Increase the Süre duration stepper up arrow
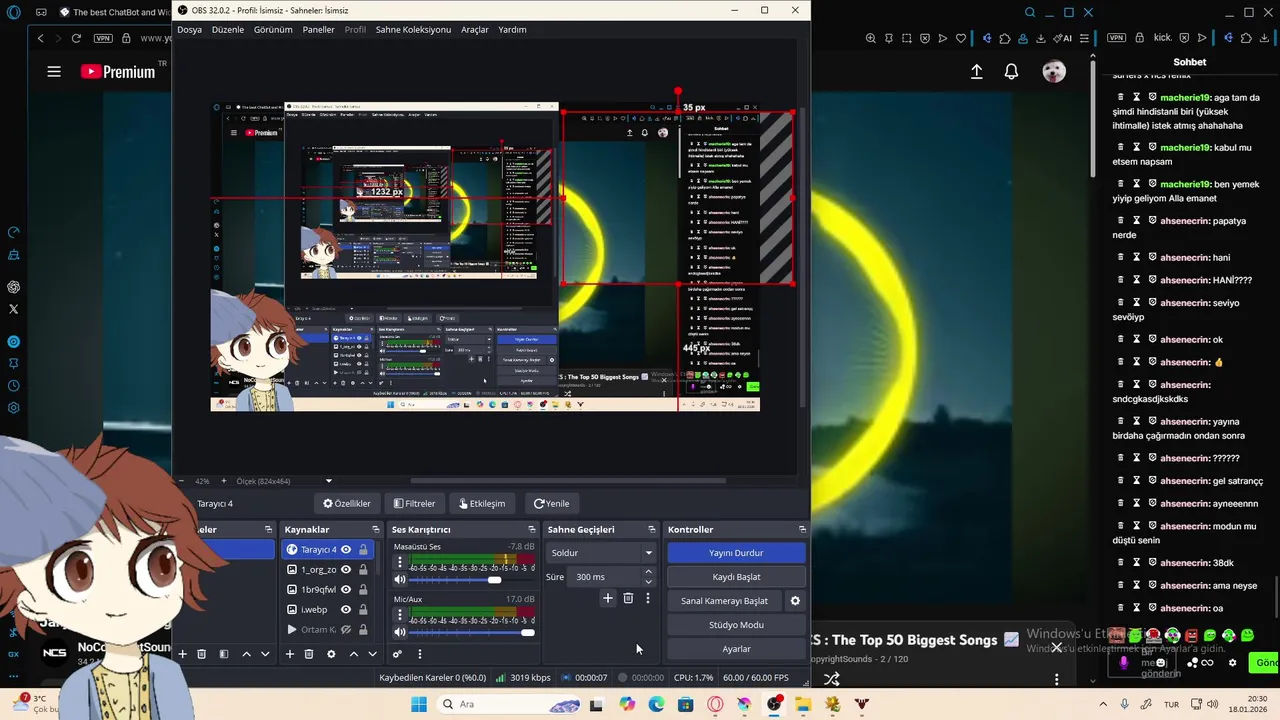 648,572
